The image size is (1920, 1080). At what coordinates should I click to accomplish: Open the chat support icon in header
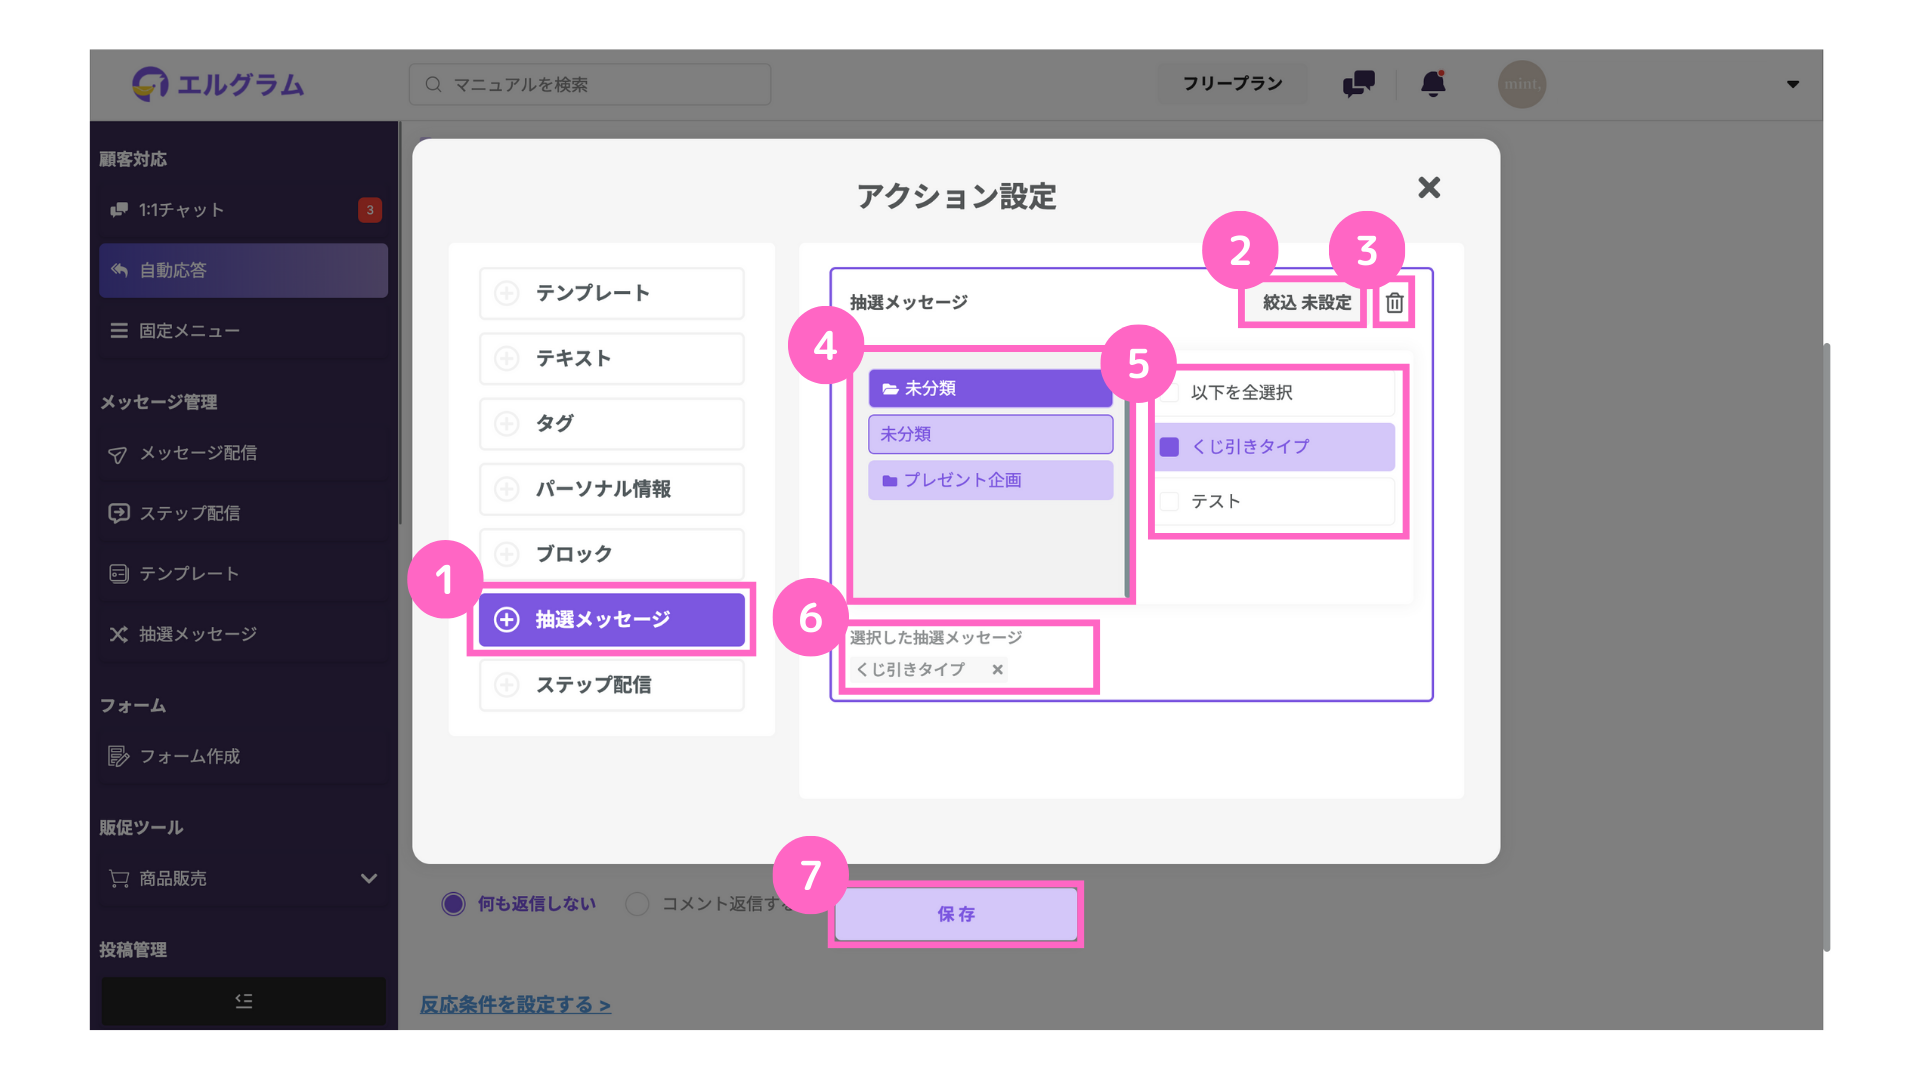pyautogui.click(x=1358, y=84)
